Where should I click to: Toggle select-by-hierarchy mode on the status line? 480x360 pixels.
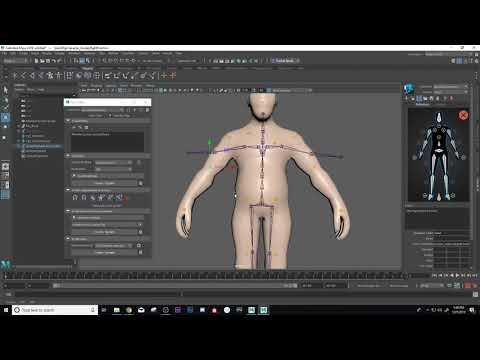pos(76,61)
